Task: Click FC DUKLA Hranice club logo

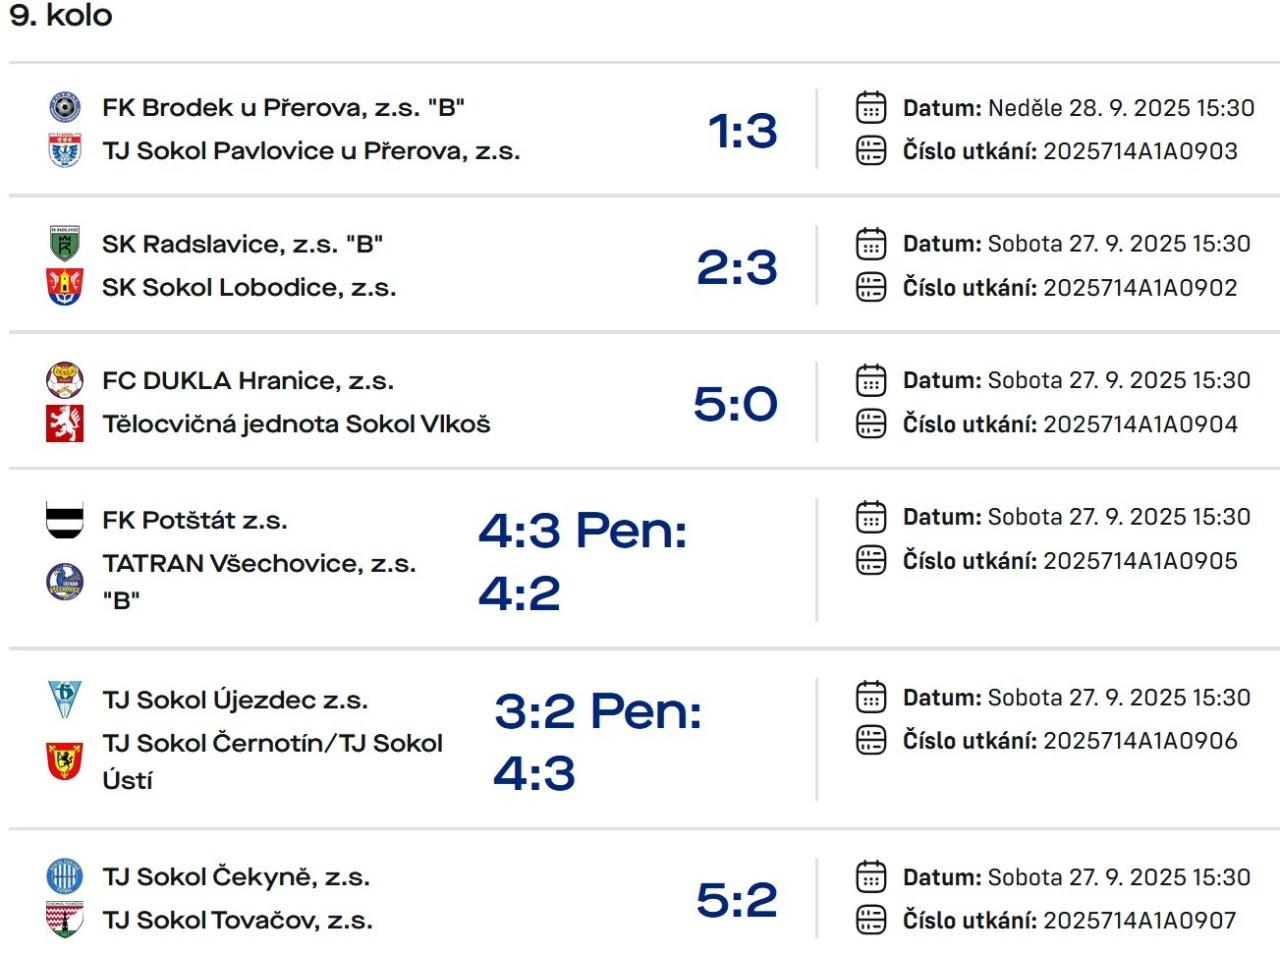Action: pos(65,381)
